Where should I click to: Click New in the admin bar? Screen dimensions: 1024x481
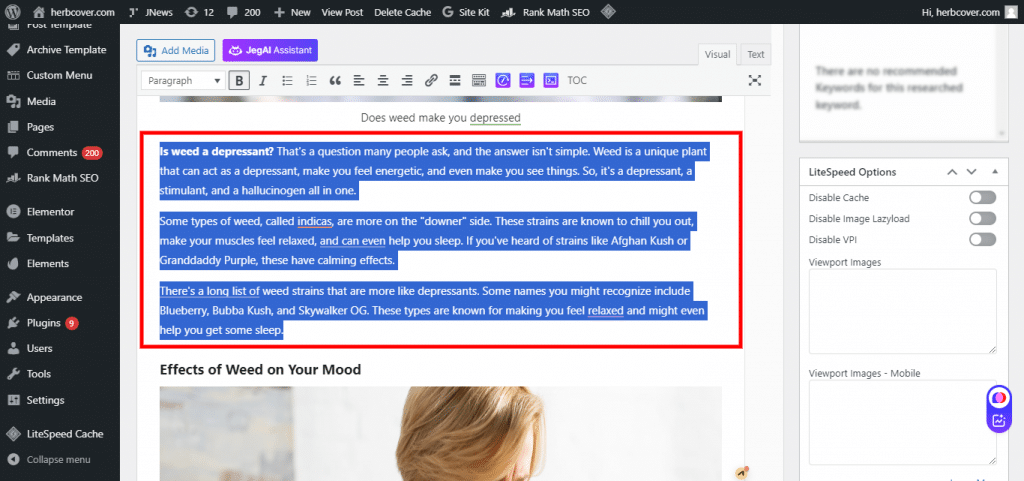click(293, 12)
